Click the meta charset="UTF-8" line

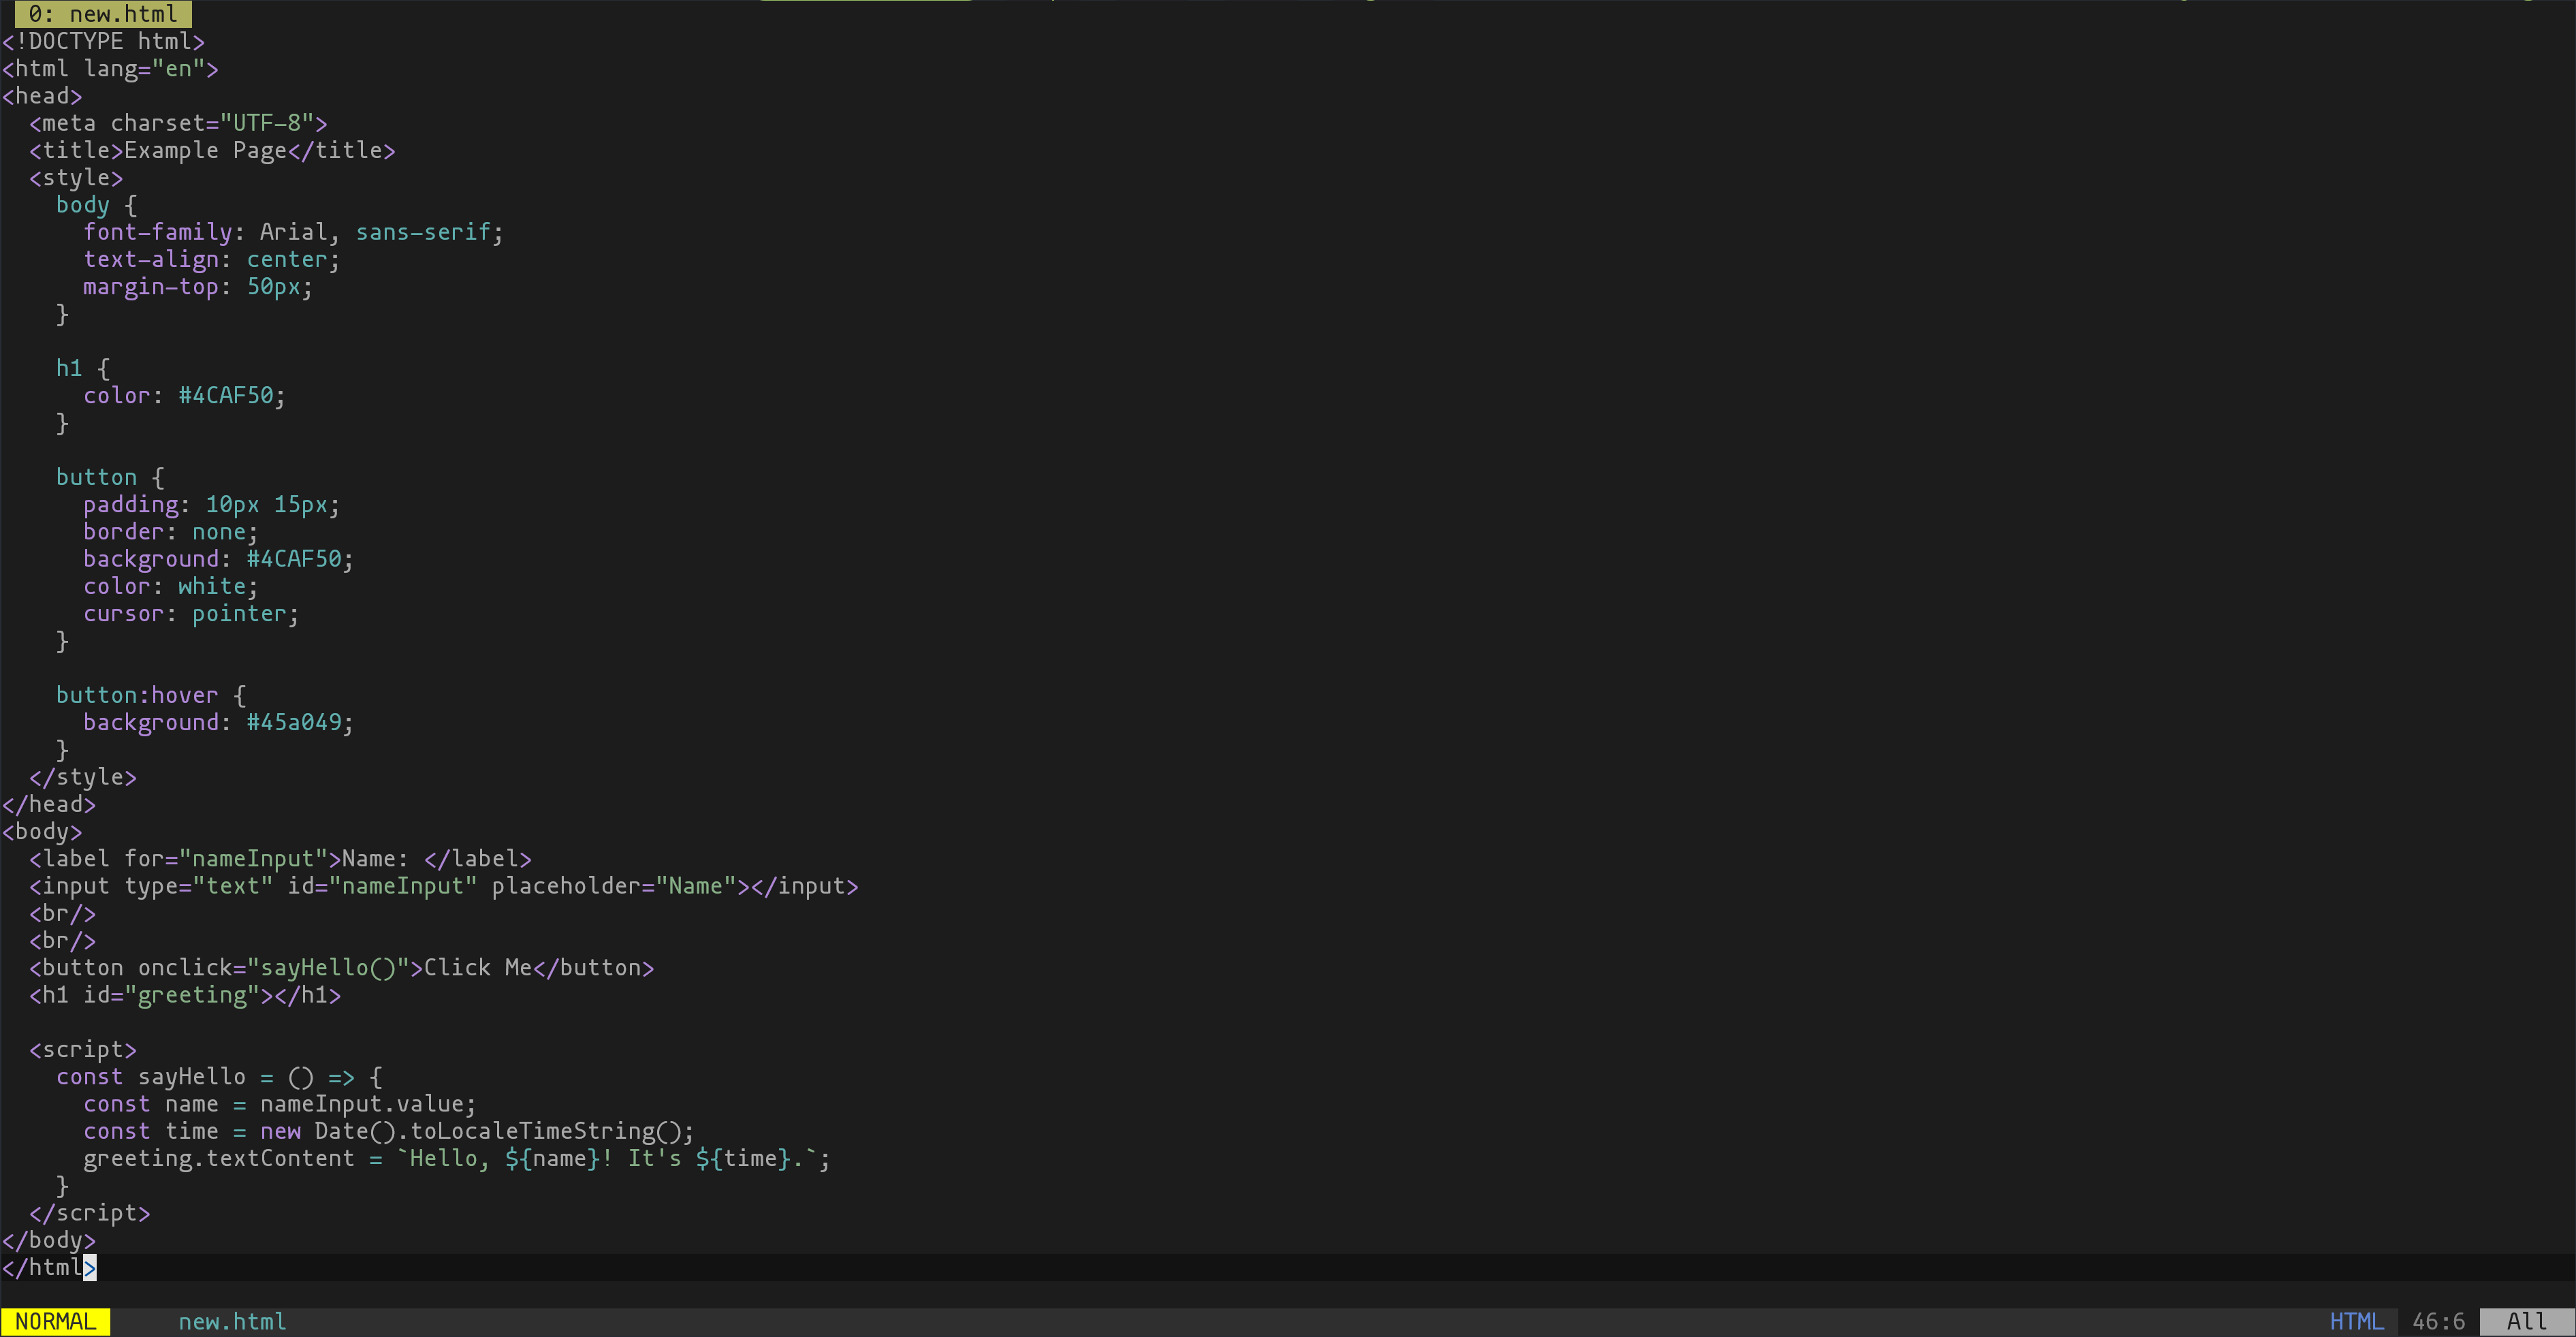tap(178, 123)
